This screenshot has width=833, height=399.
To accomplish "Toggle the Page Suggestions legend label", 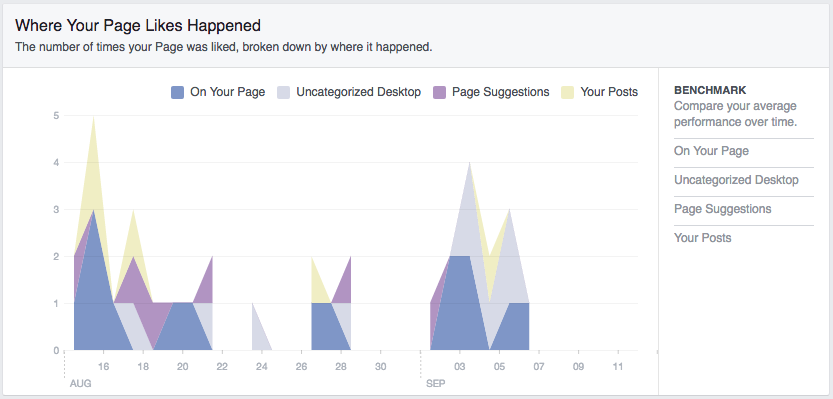I will pyautogui.click(x=500, y=92).
